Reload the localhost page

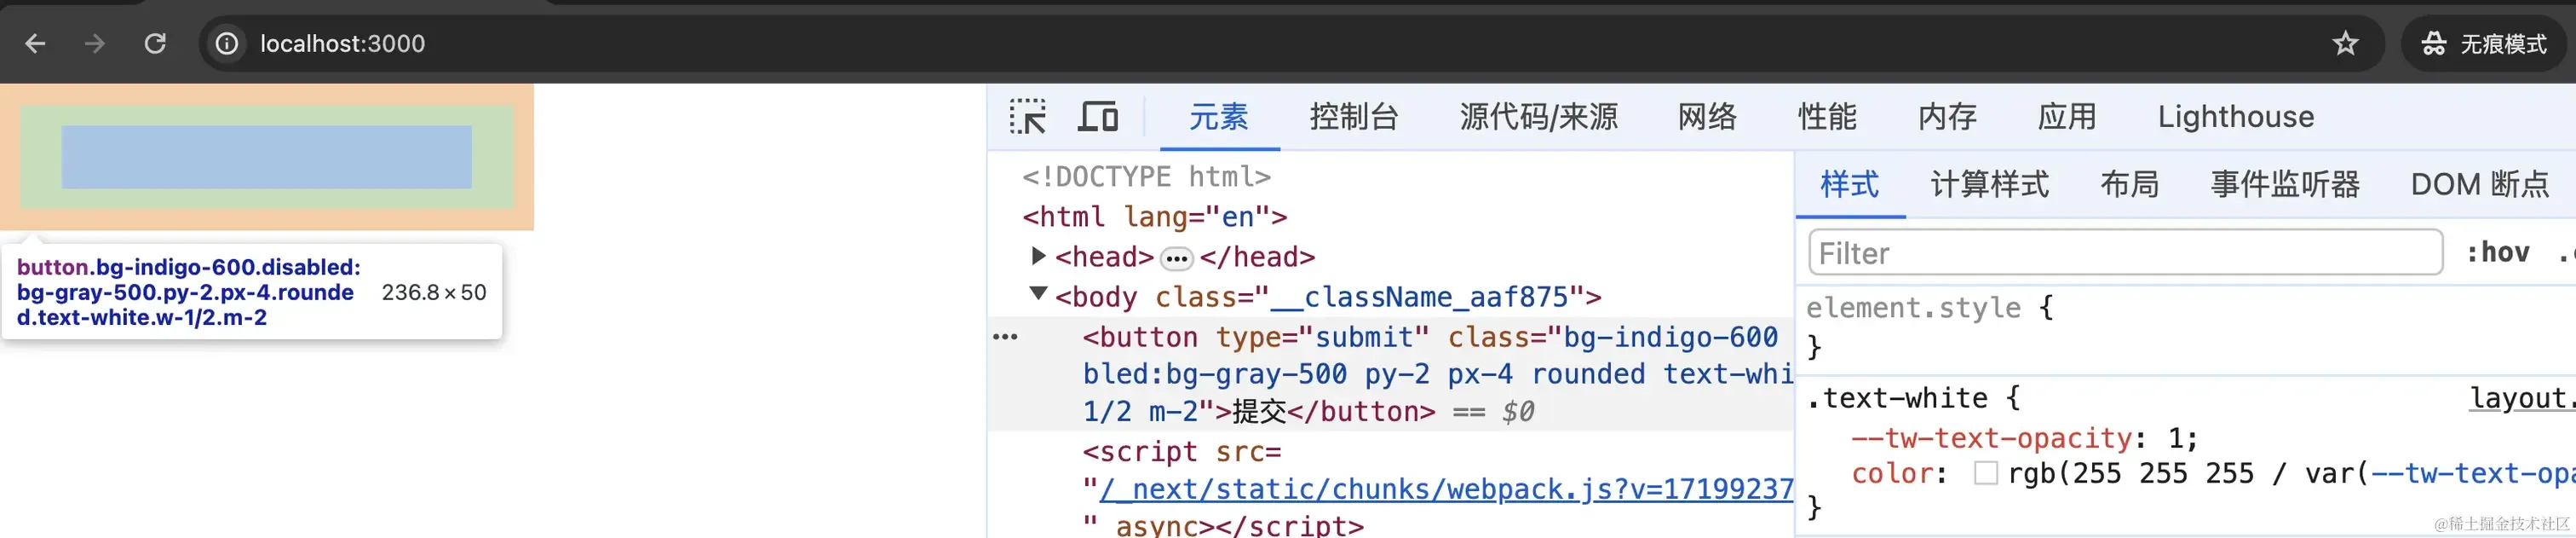[155, 43]
